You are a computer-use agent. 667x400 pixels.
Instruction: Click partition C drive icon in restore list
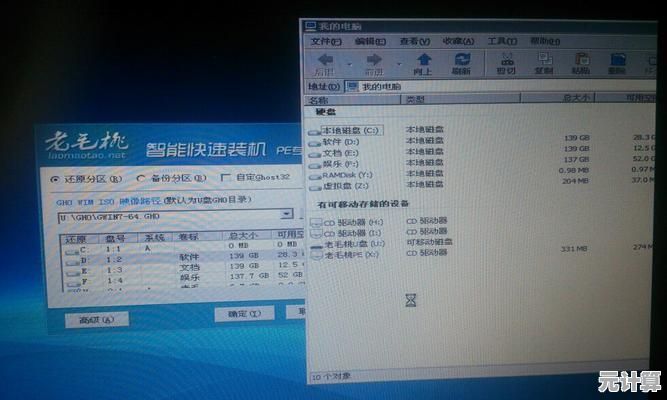click(x=72, y=251)
